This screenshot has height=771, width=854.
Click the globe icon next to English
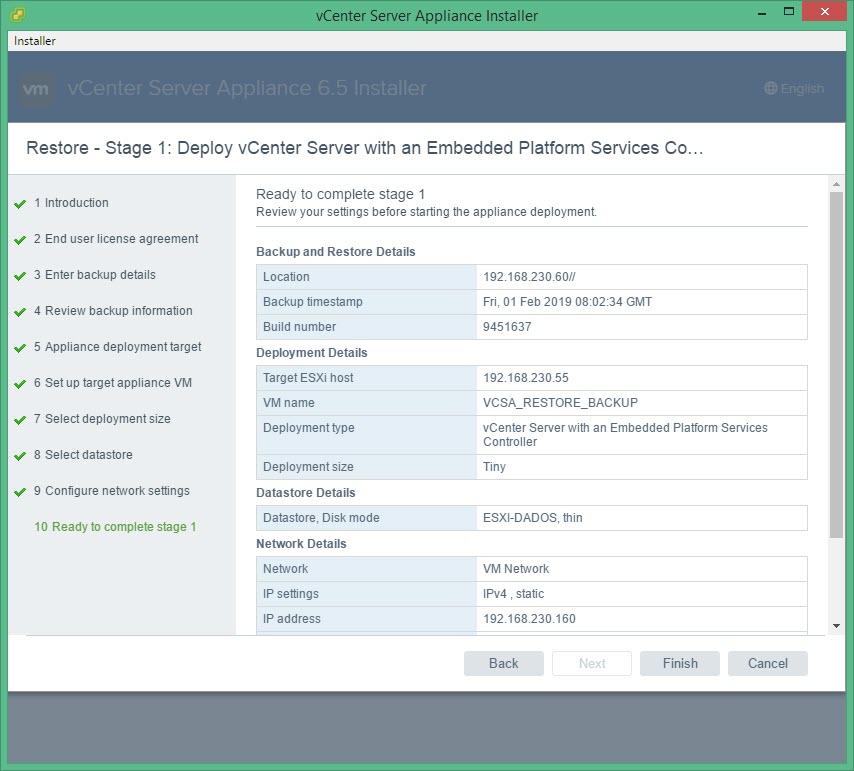click(770, 89)
